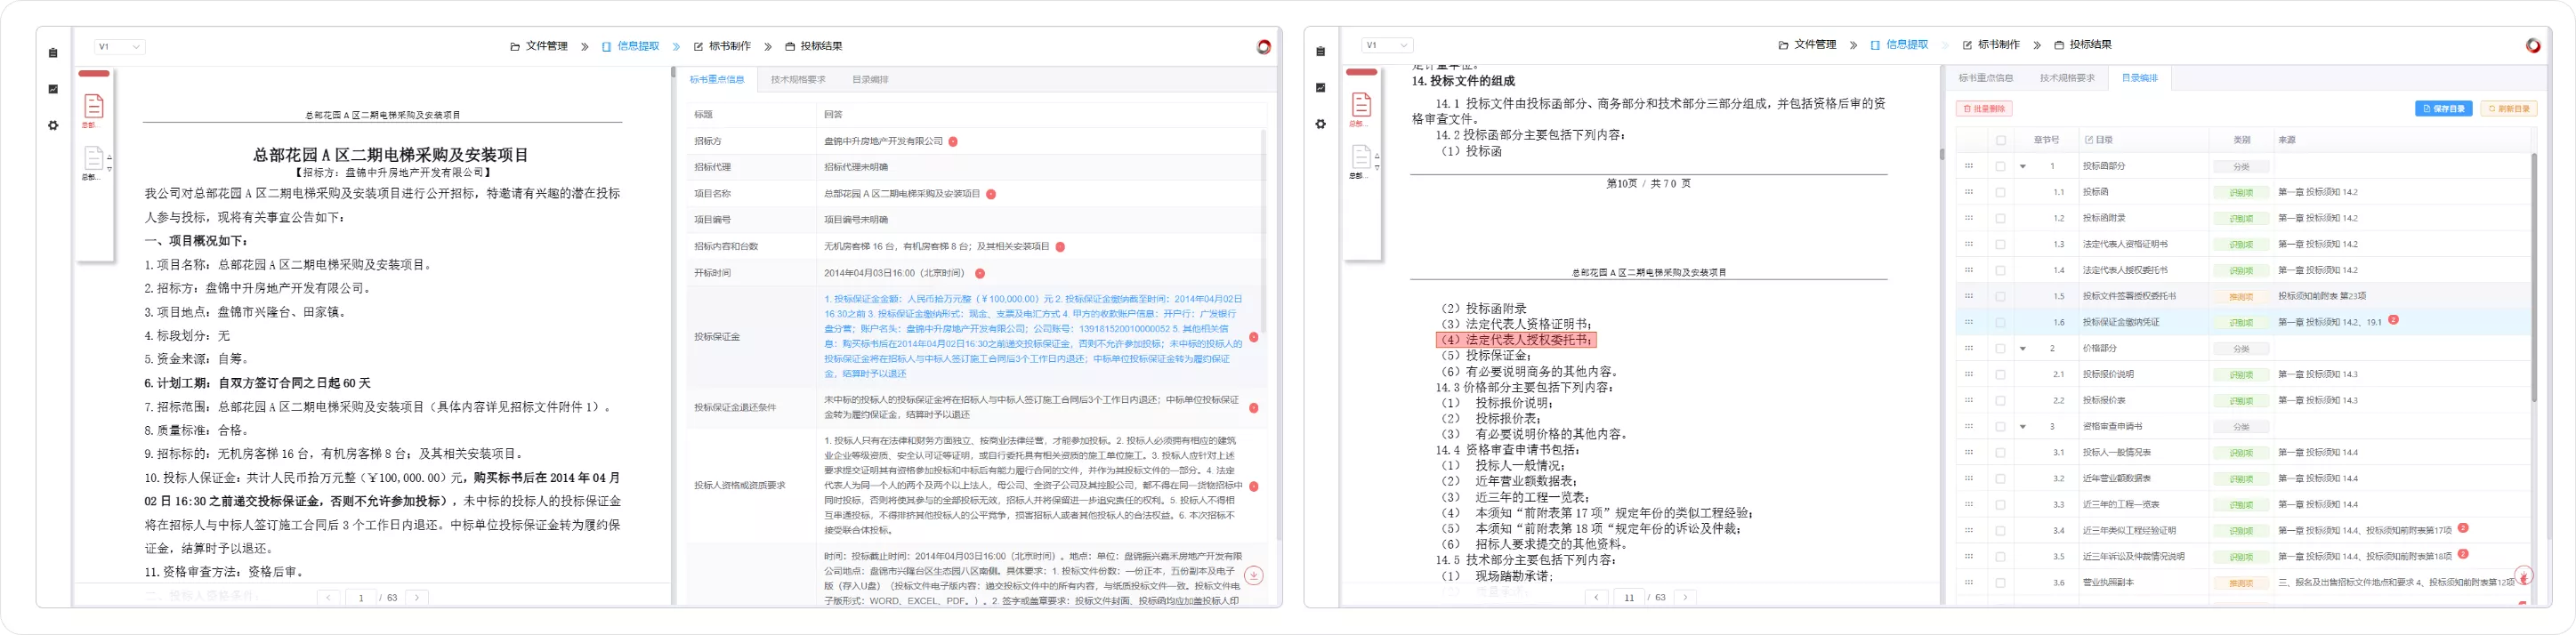Click the drag handle icon of row 1.1 投标函
Image resolution: width=2576 pixels, height=635 pixels.
tap(1968, 192)
